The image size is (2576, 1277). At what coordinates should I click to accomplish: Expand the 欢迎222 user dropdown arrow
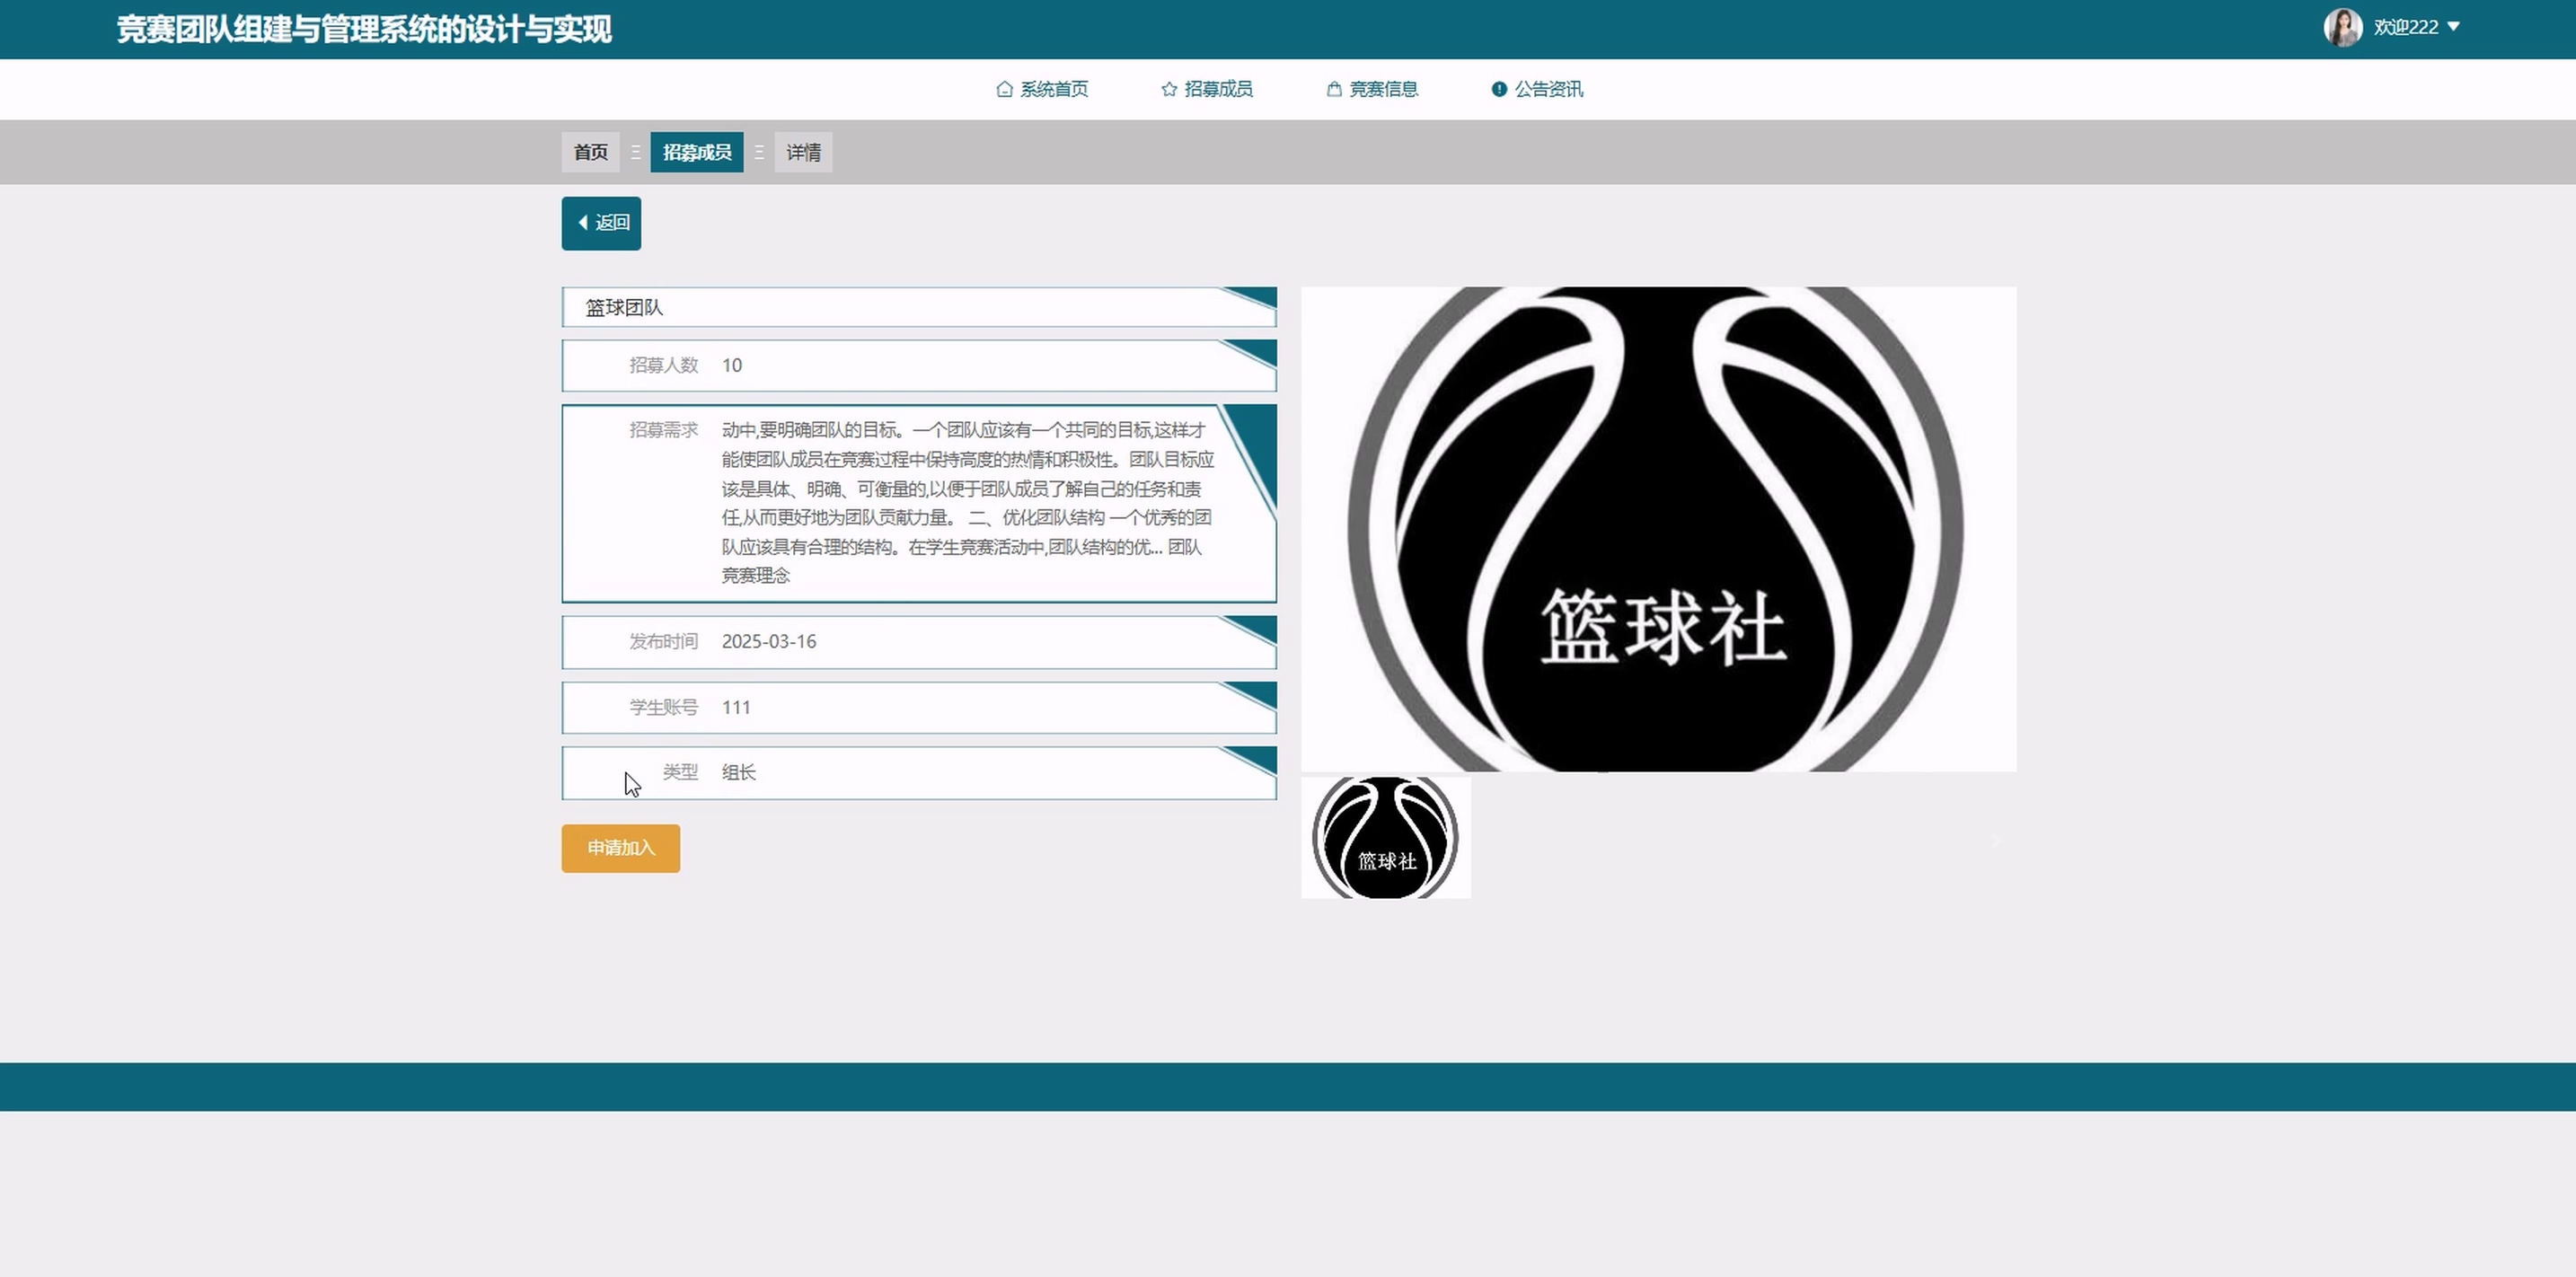[x=2453, y=27]
